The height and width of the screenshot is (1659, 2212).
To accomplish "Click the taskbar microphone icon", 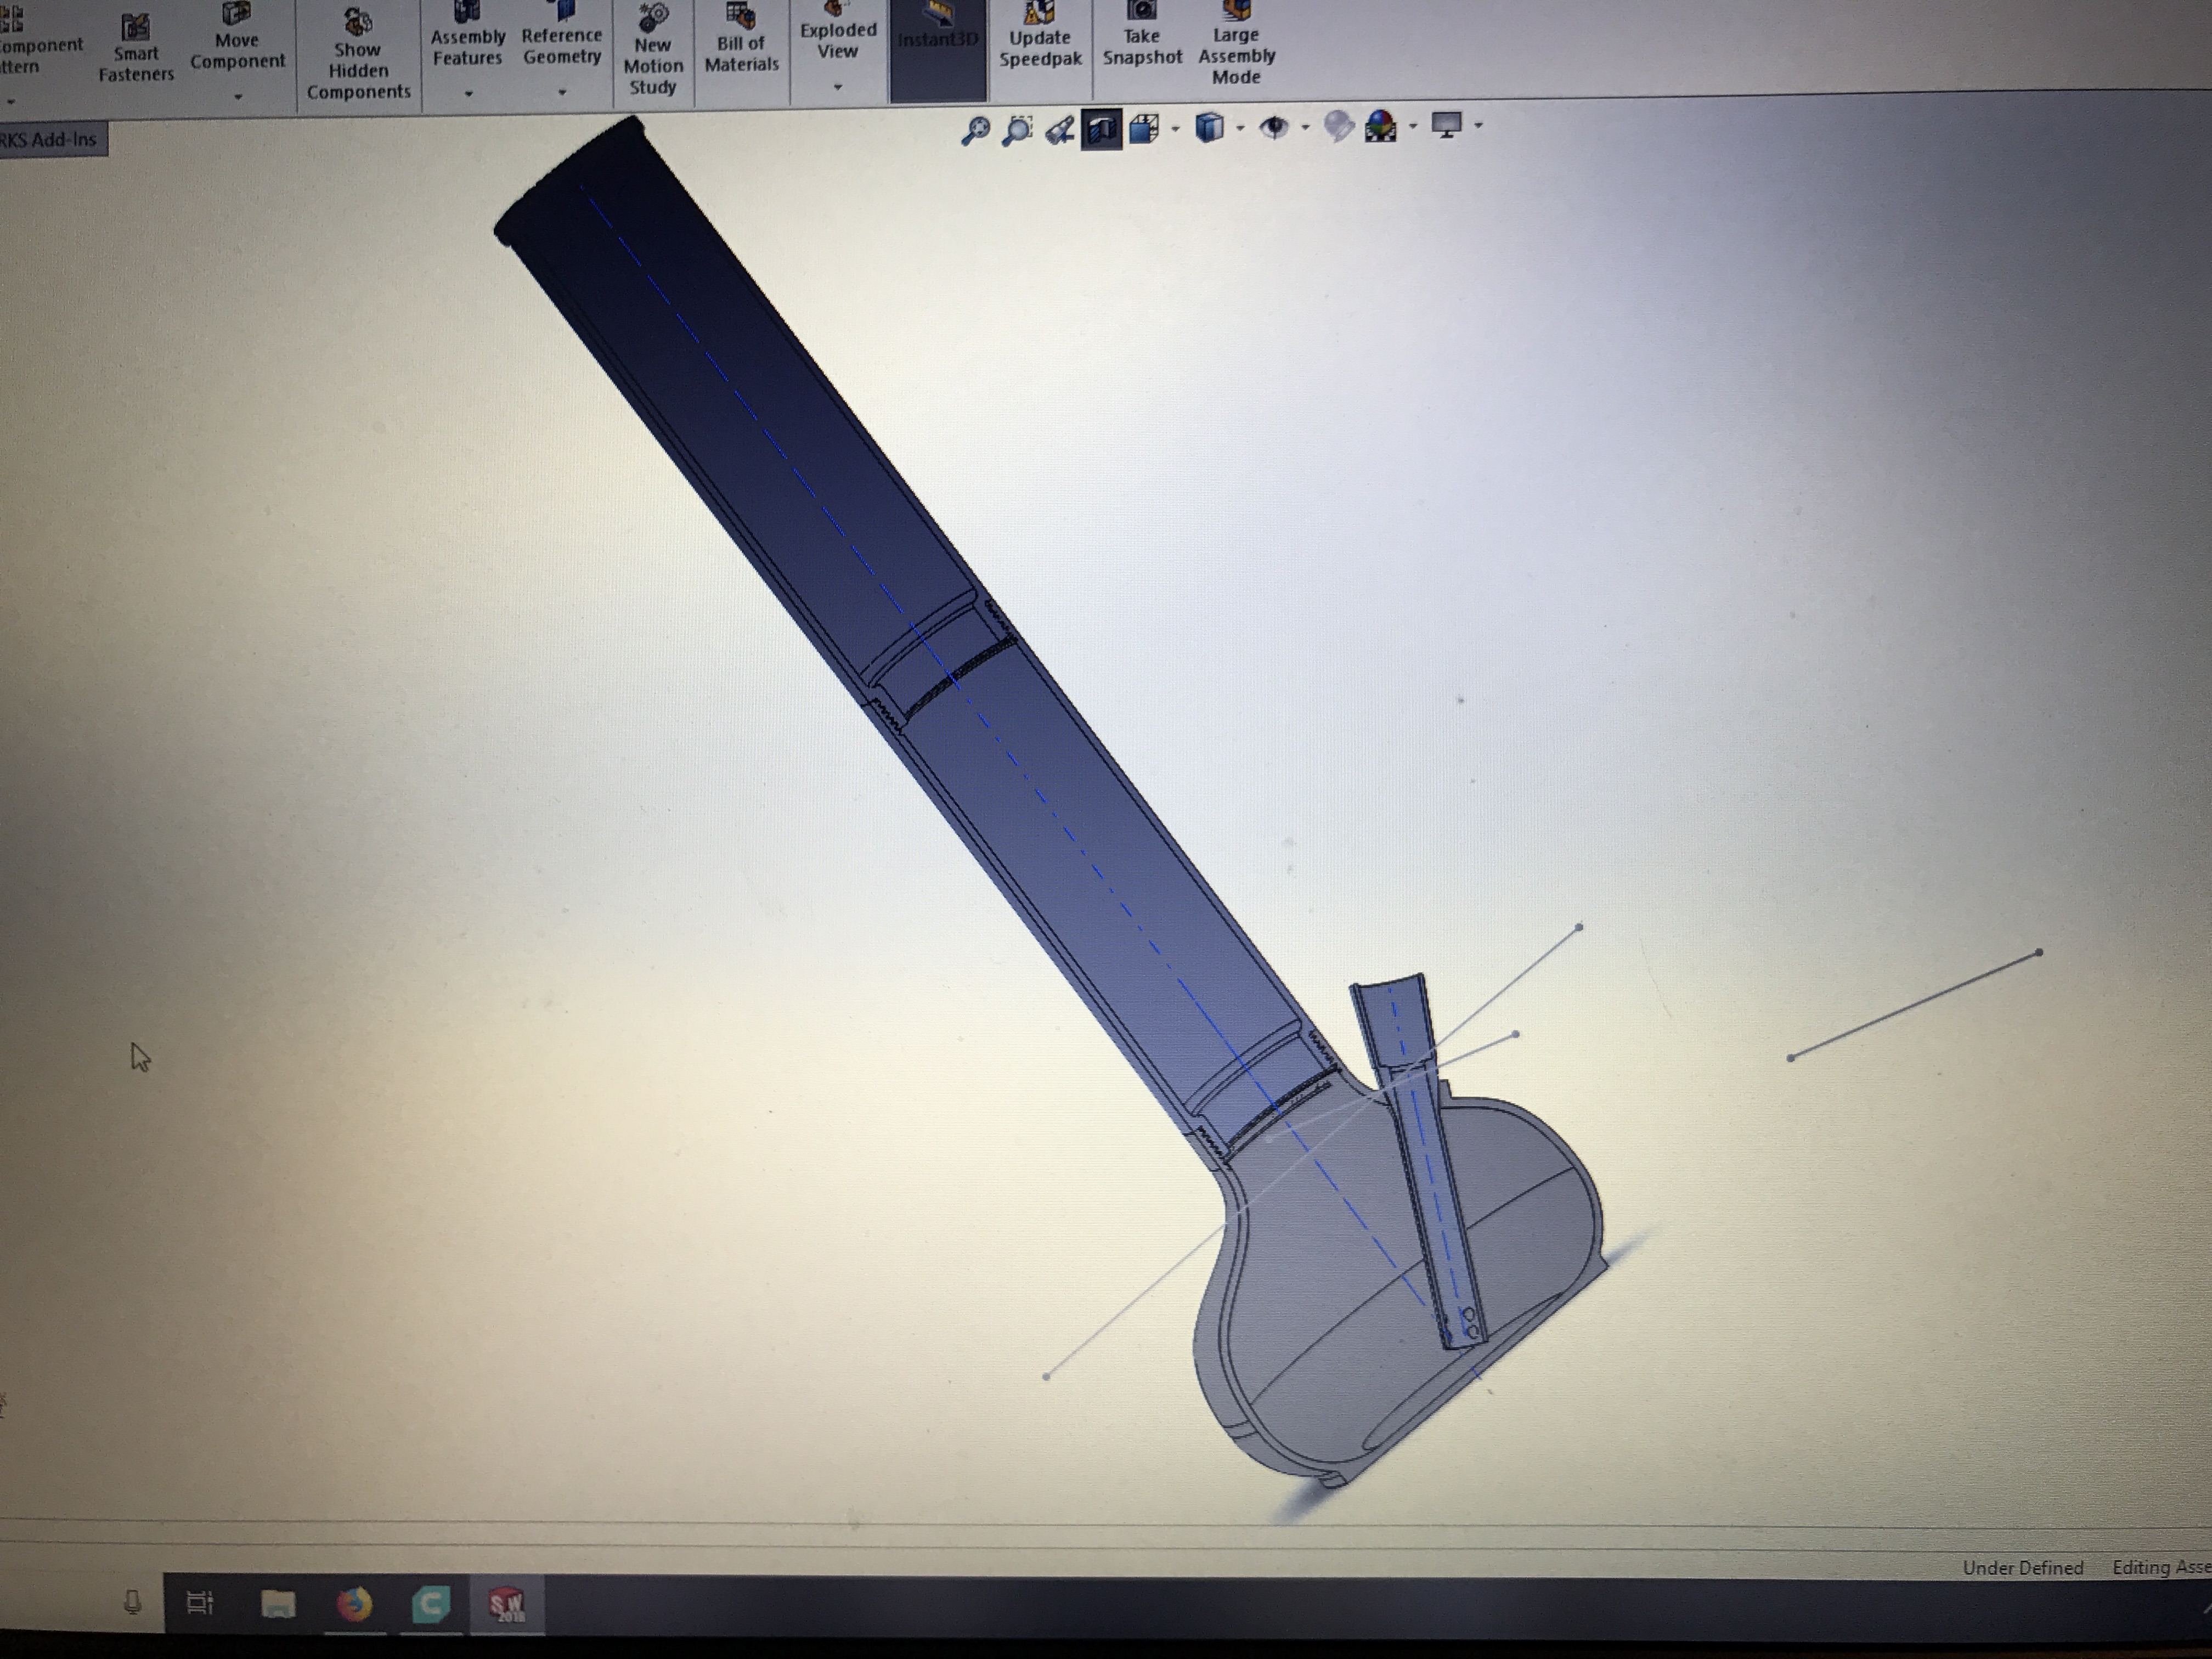I will (x=132, y=1603).
